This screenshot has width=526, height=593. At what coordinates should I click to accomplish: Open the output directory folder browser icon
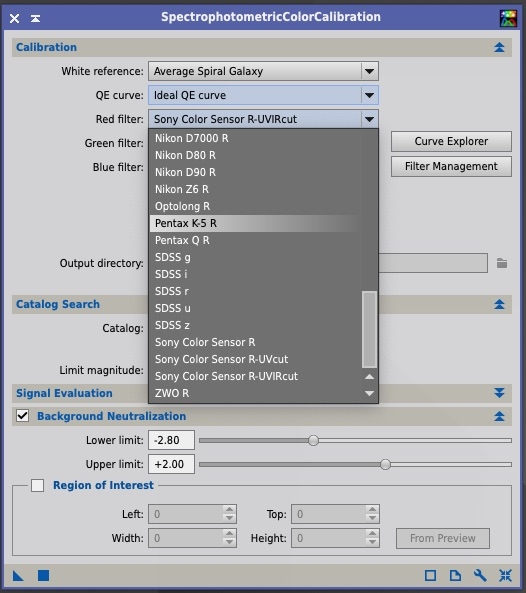(x=502, y=263)
